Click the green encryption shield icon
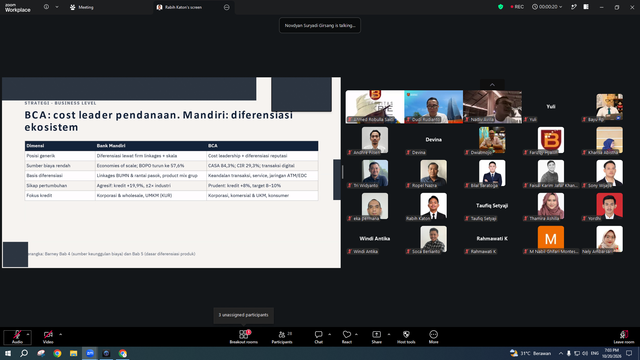 [500, 7]
